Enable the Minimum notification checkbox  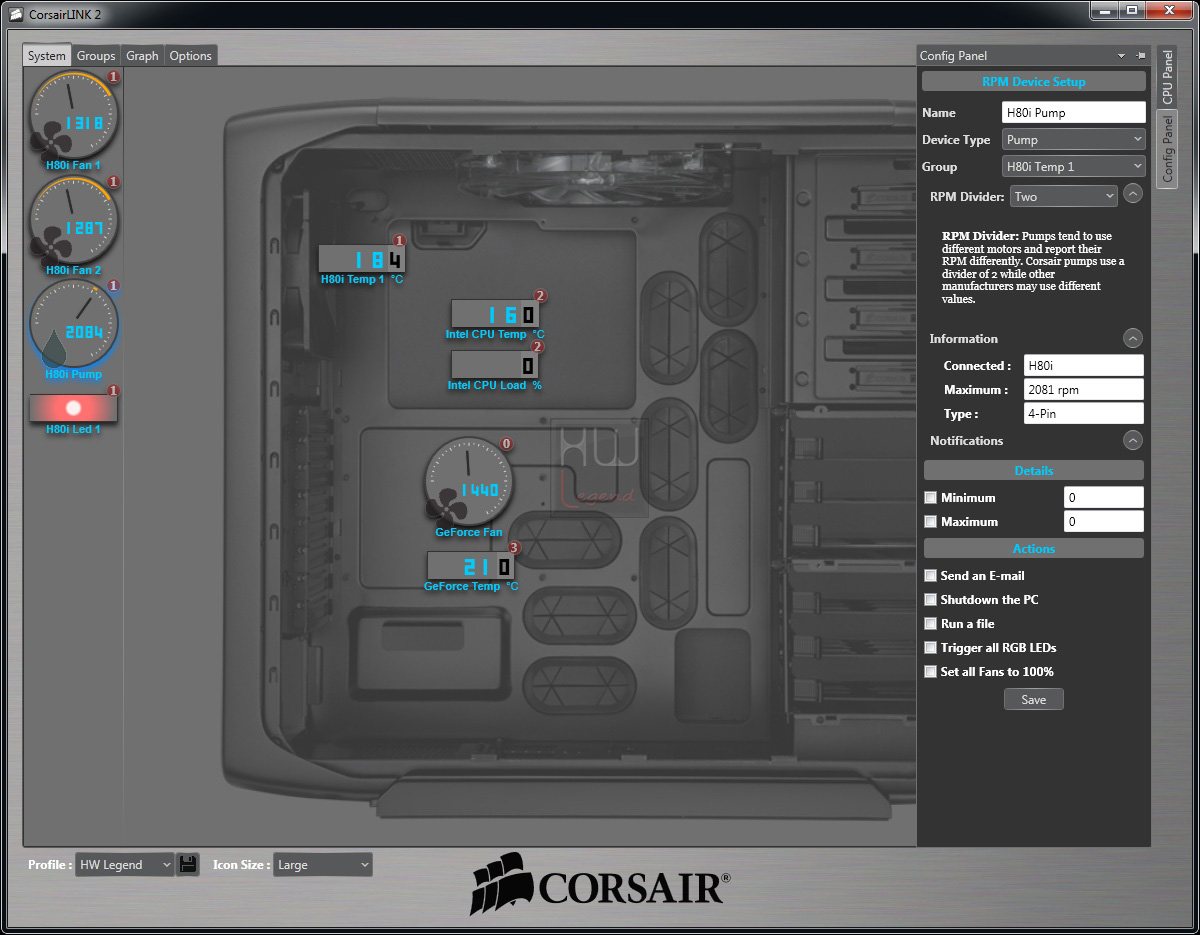931,497
